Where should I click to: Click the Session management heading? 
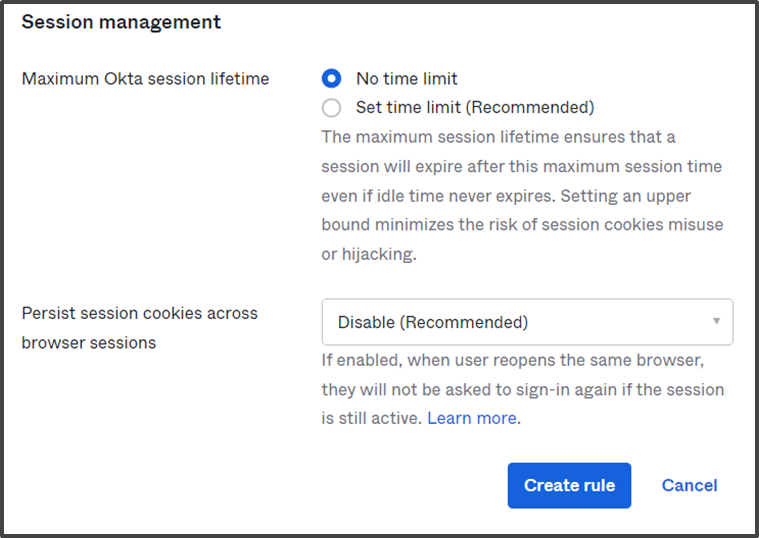click(121, 22)
